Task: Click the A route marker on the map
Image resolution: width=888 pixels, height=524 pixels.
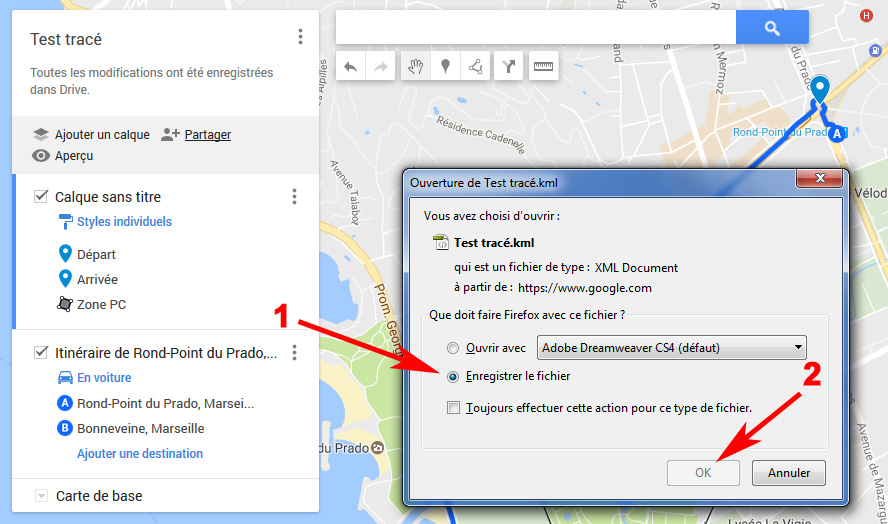Action: tap(837, 134)
